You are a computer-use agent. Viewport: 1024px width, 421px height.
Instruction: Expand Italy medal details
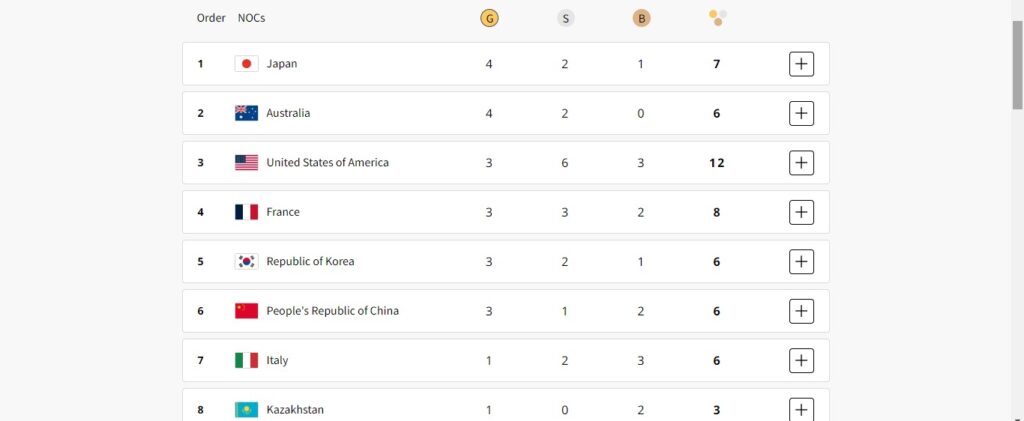pyautogui.click(x=801, y=360)
